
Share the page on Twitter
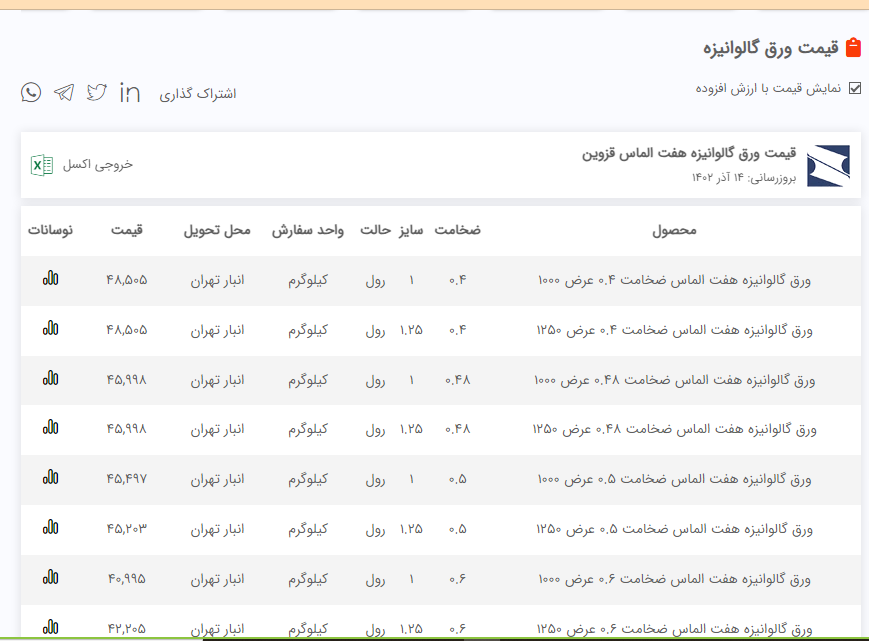click(97, 92)
